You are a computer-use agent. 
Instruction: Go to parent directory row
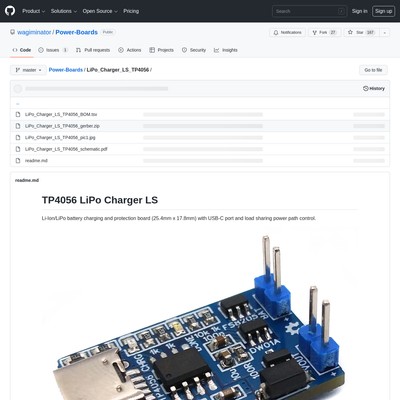click(200, 103)
